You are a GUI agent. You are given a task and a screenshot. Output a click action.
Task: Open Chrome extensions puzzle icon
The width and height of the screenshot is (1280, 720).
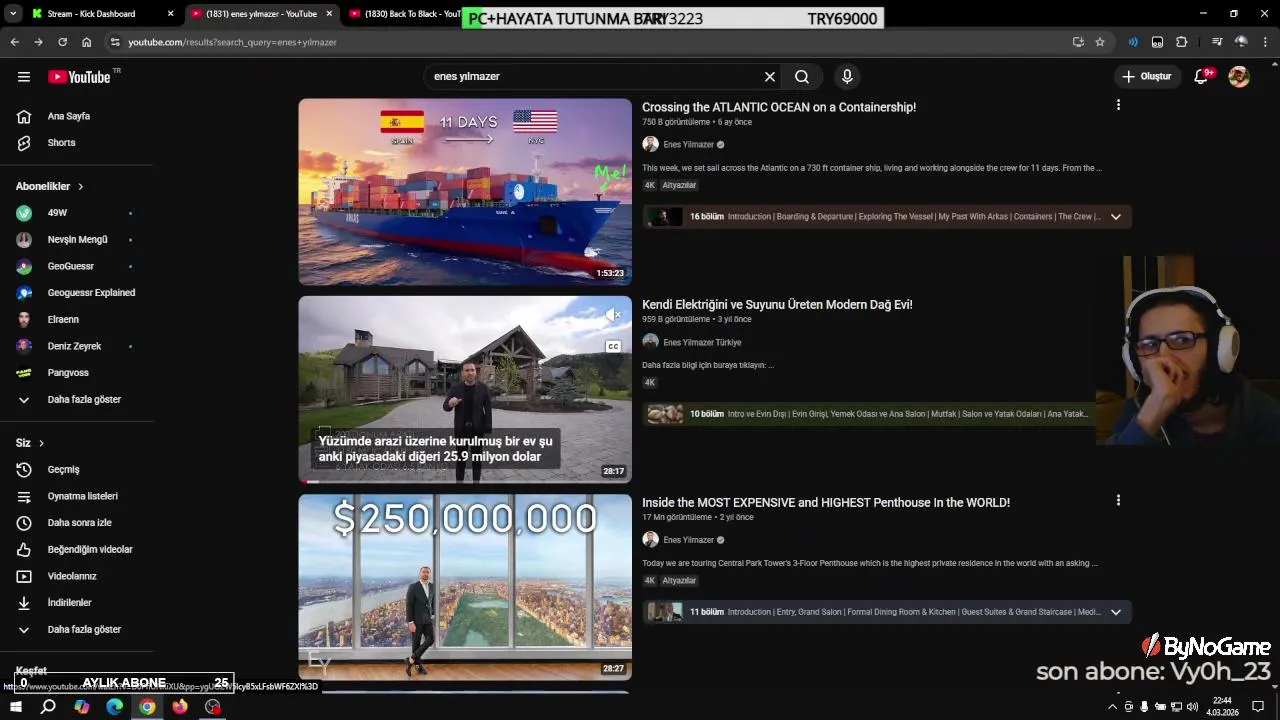1182,42
